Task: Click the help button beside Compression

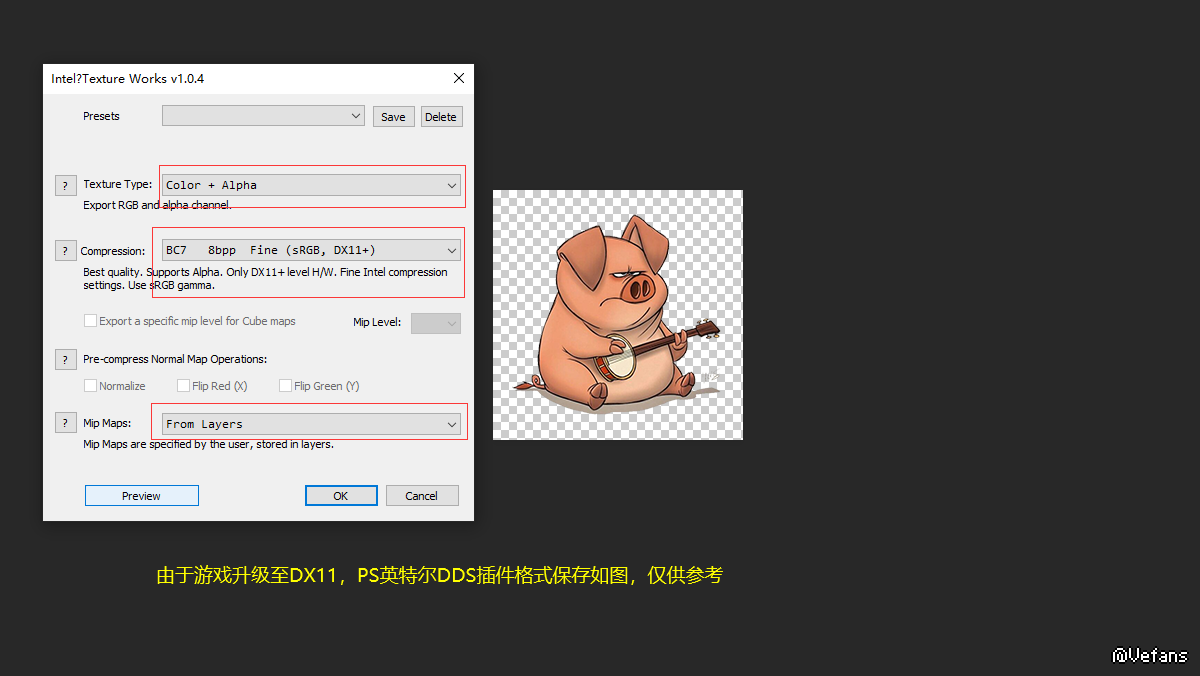Action: tap(65, 251)
